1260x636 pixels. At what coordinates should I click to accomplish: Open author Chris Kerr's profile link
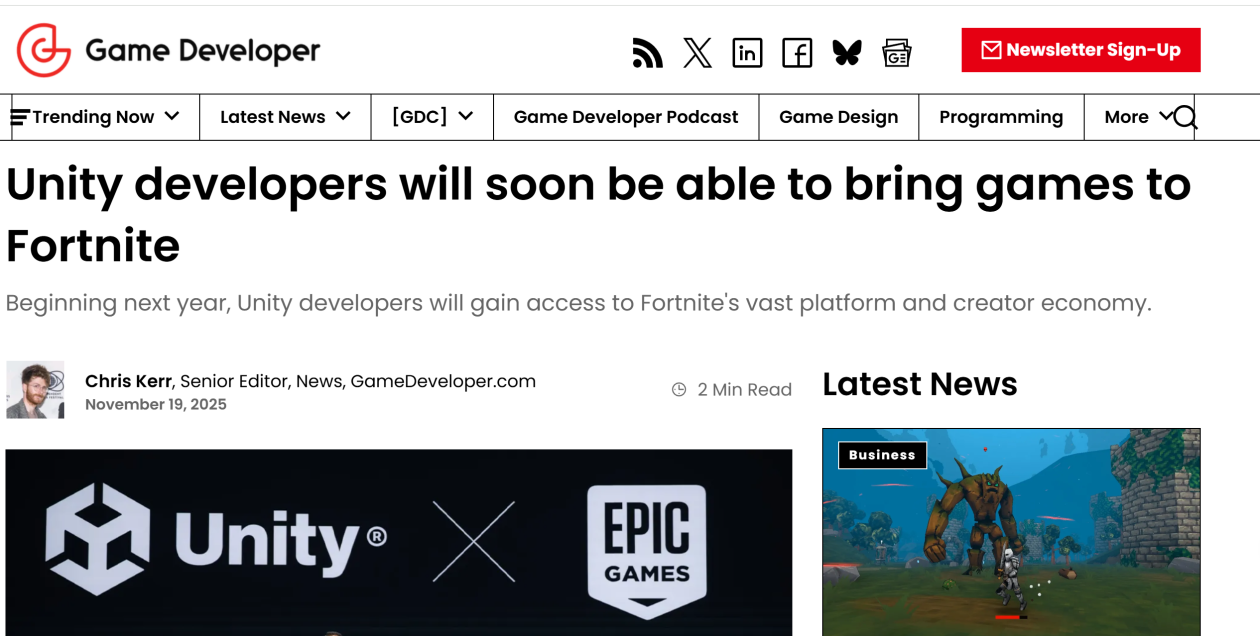(x=129, y=381)
